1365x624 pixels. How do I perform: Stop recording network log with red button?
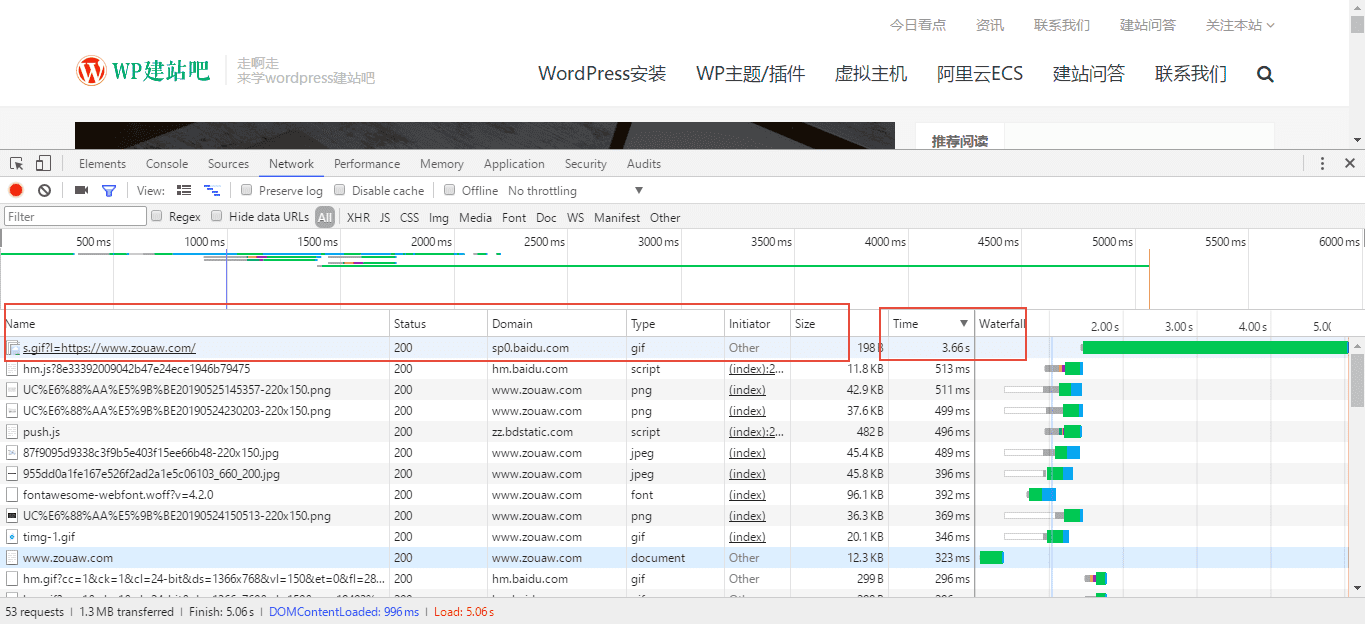pyautogui.click(x=16, y=190)
